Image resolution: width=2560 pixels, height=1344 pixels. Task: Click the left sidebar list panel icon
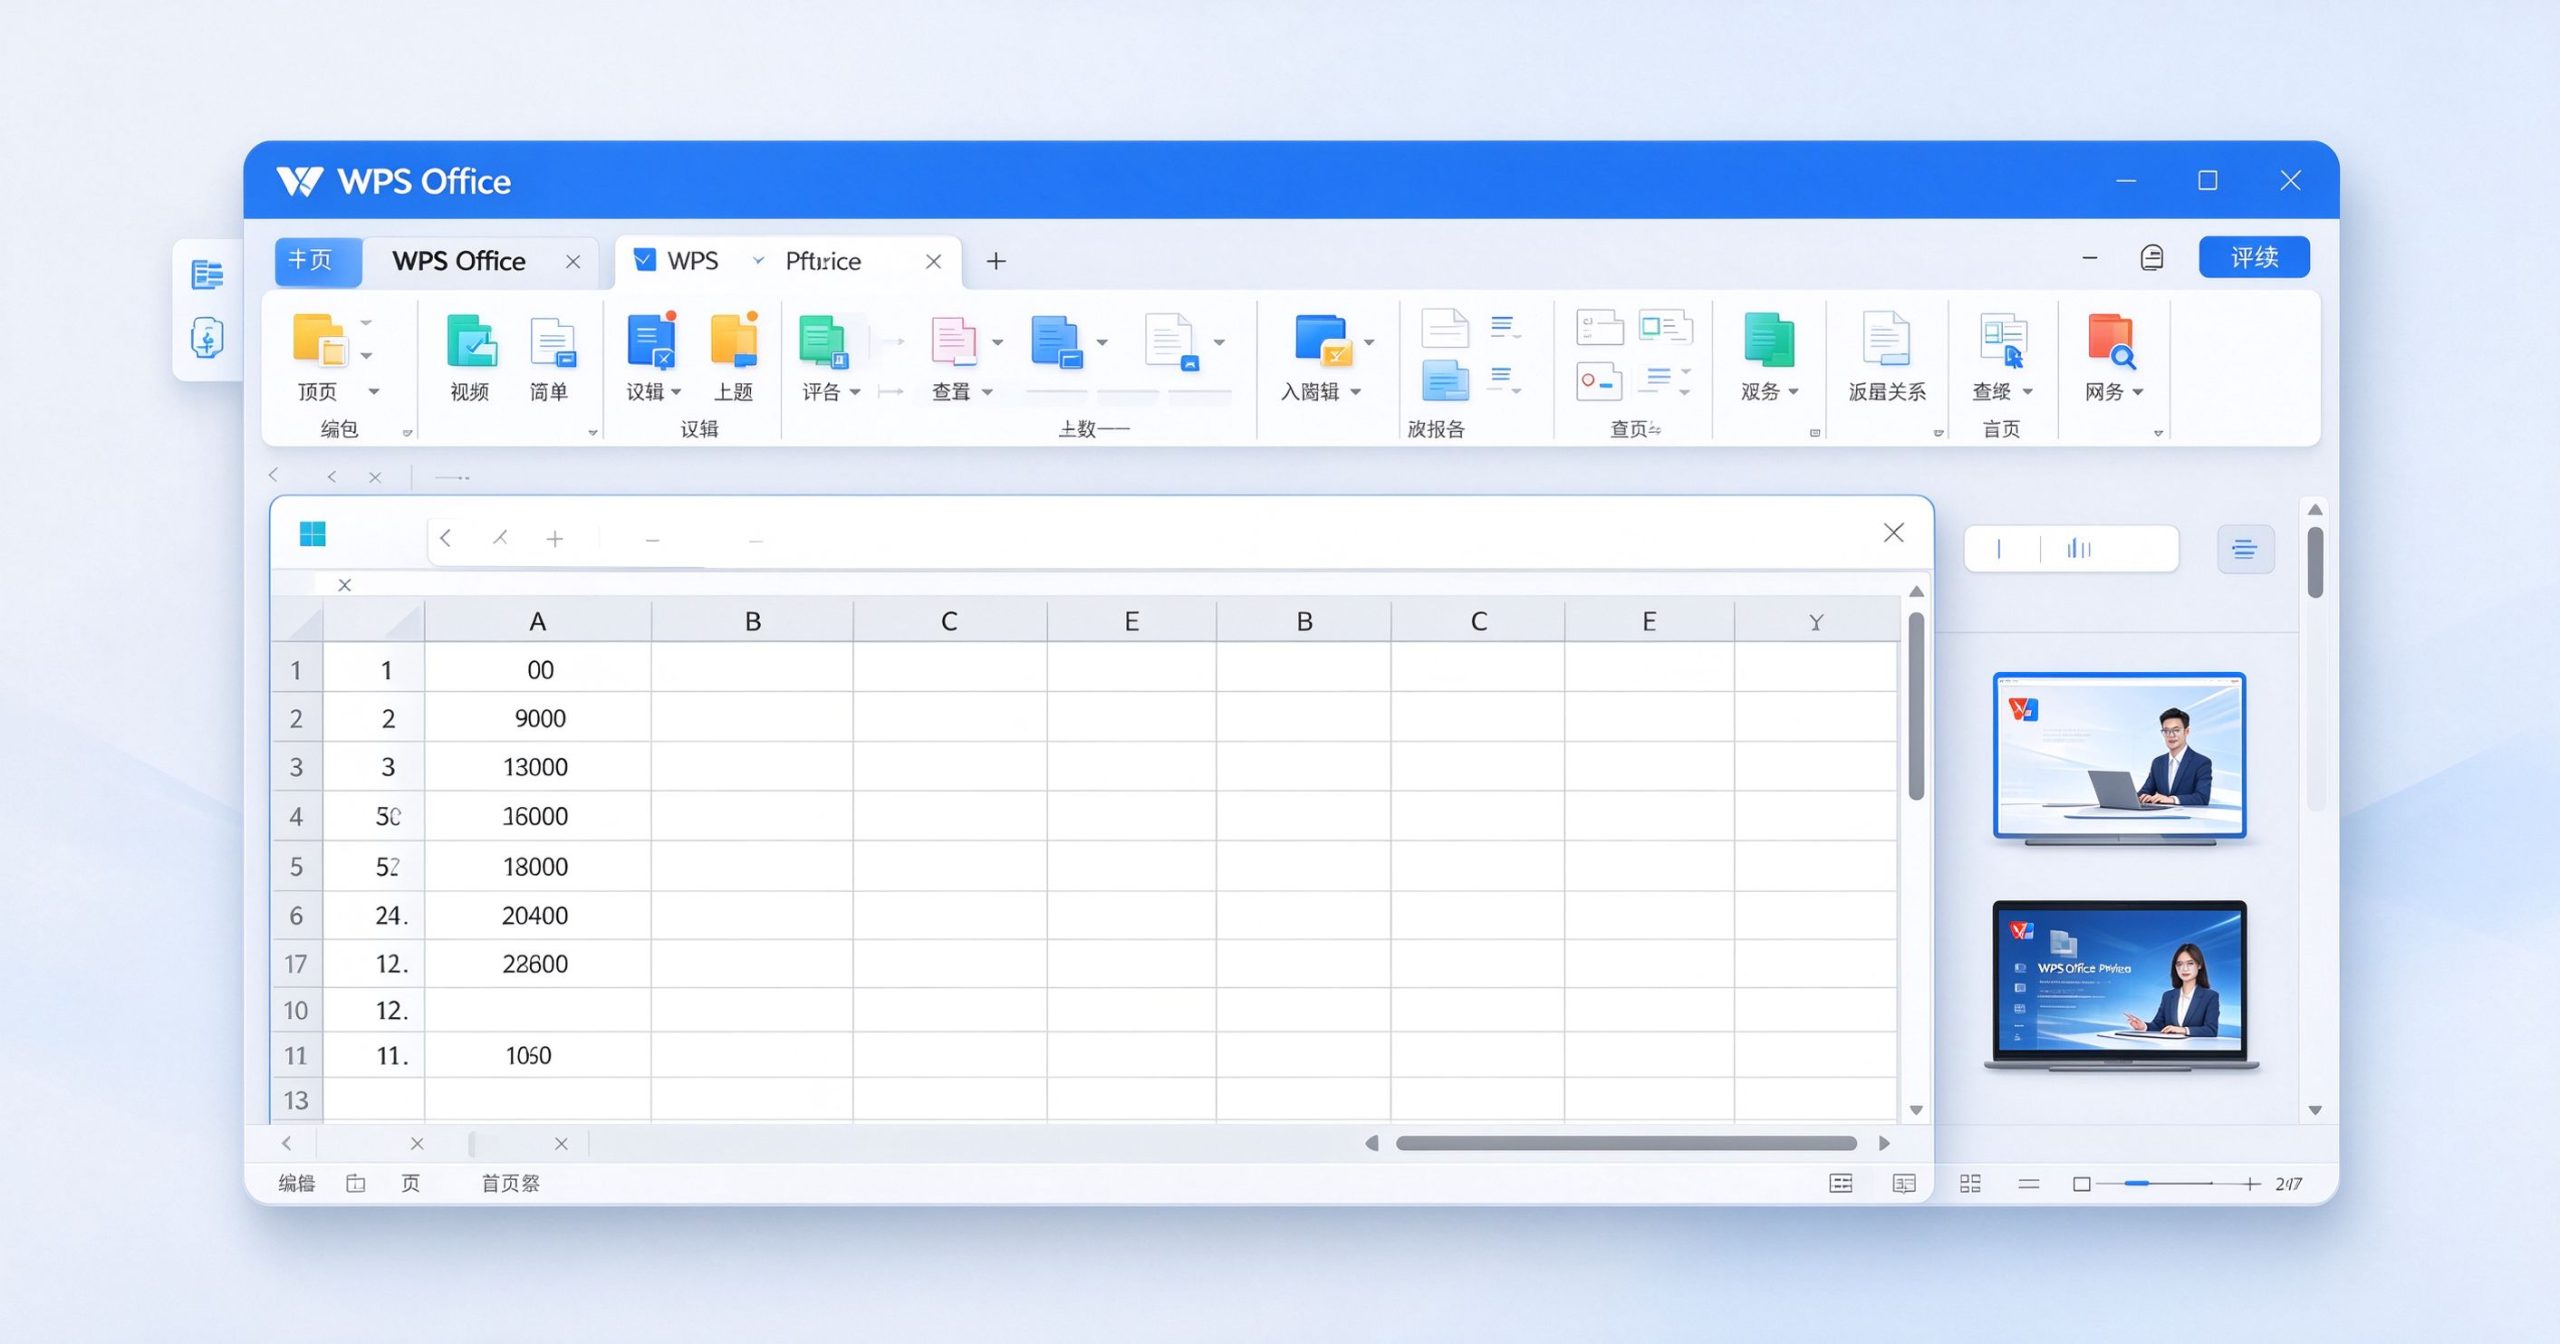point(207,274)
